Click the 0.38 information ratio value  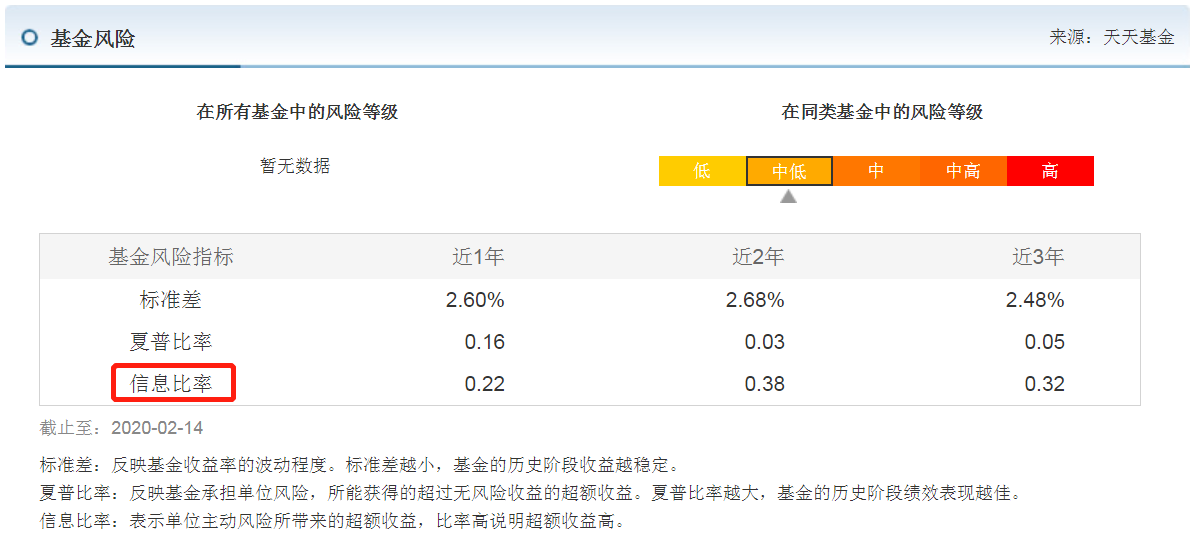[x=765, y=383]
